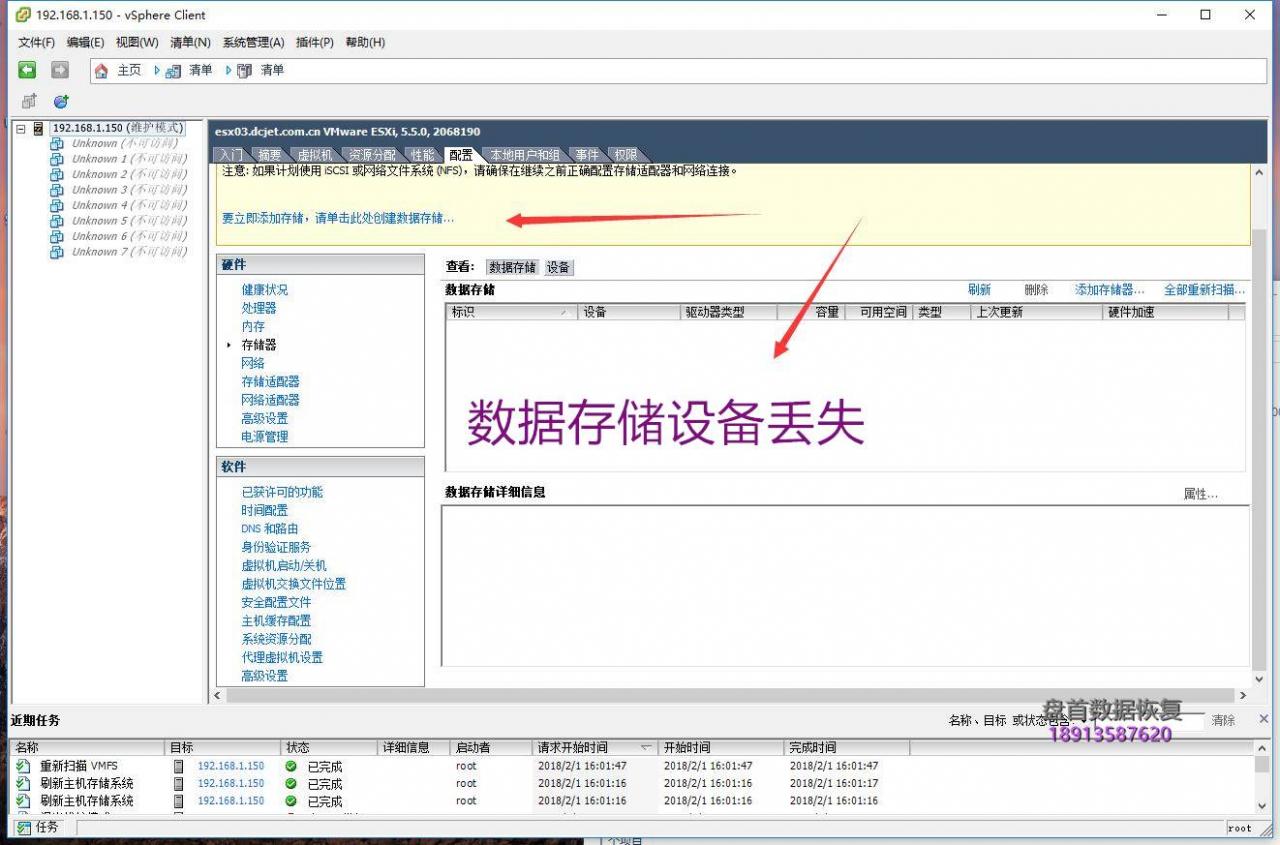Sort datastores by the 标识 column header
The image size is (1280, 845).
[x=512, y=312]
